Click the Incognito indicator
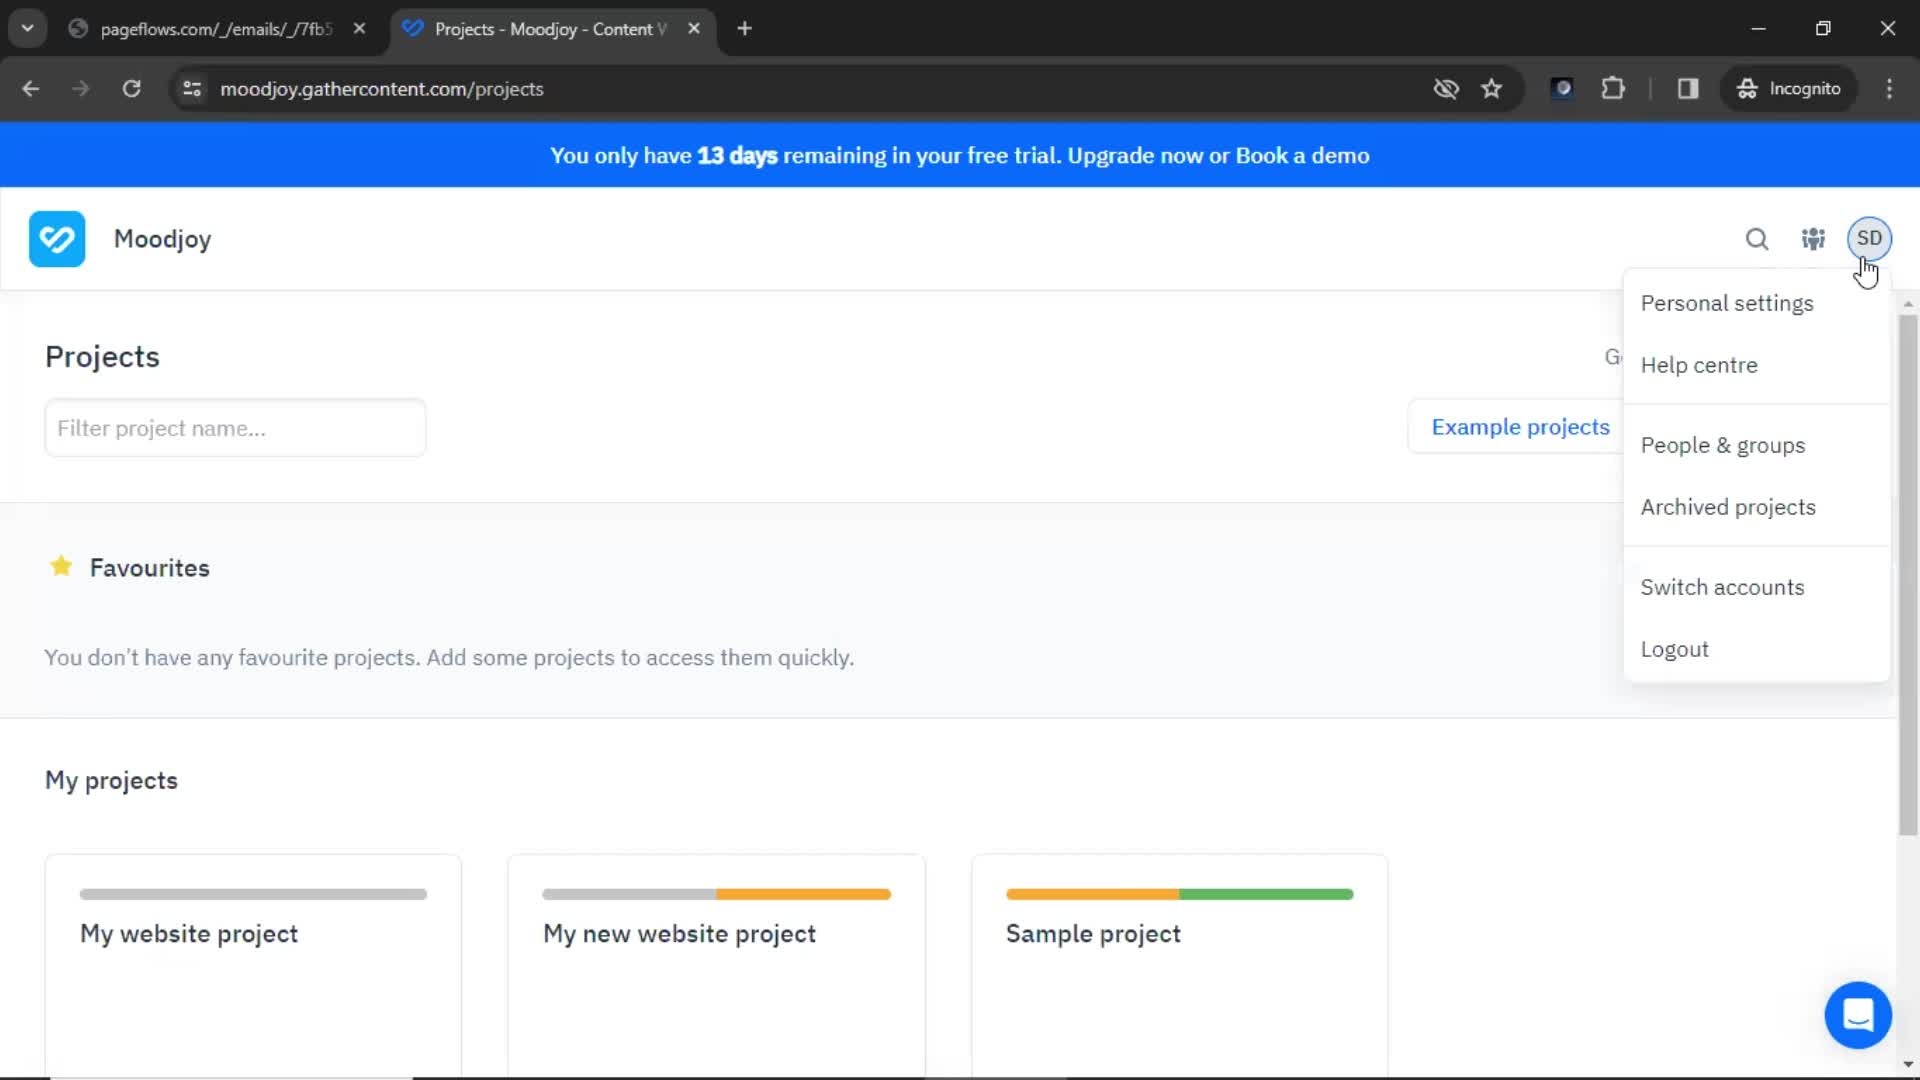1920x1080 pixels. [x=1788, y=89]
